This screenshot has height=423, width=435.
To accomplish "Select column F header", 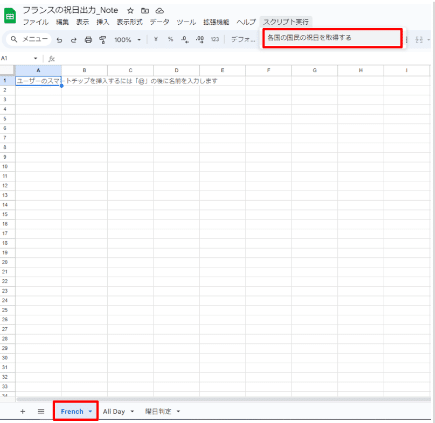I will (x=268, y=70).
